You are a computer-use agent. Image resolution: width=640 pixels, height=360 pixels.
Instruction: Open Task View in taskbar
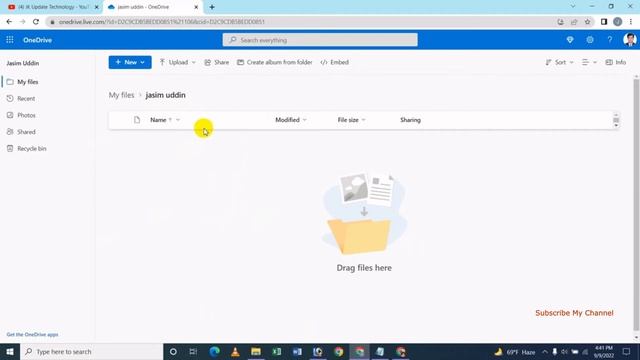click(193, 351)
